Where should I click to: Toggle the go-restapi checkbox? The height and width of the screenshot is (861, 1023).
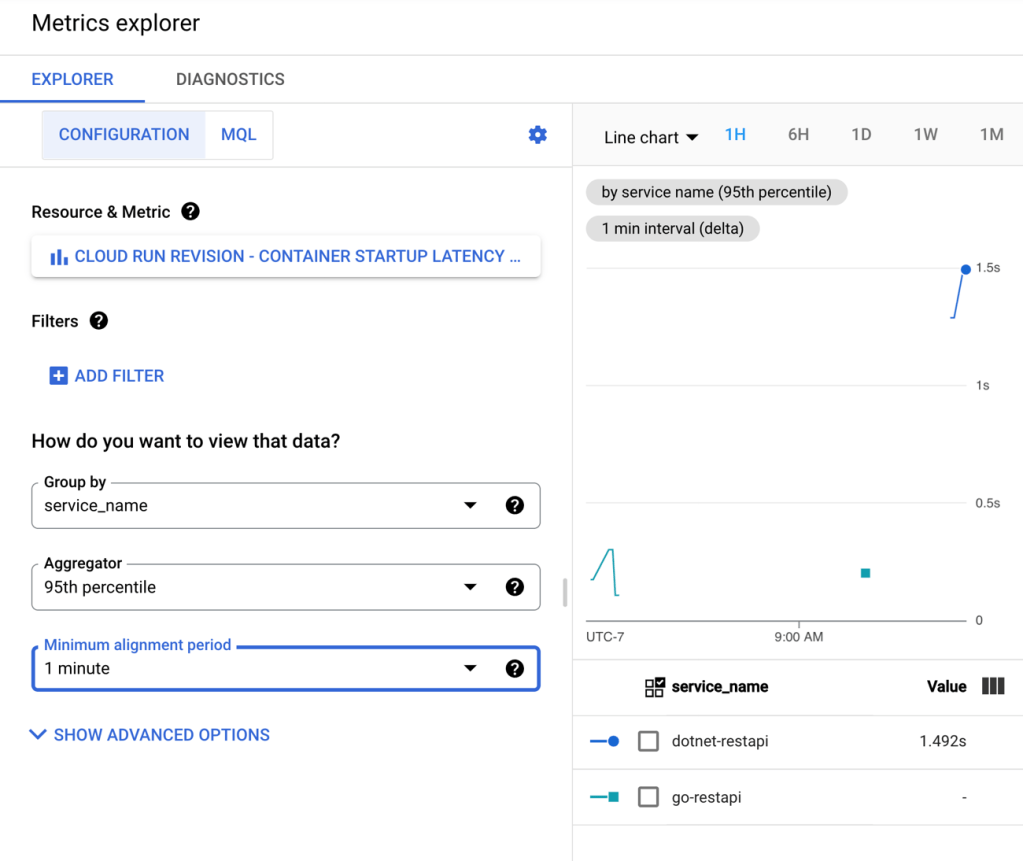pyautogui.click(x=648, y=797)
